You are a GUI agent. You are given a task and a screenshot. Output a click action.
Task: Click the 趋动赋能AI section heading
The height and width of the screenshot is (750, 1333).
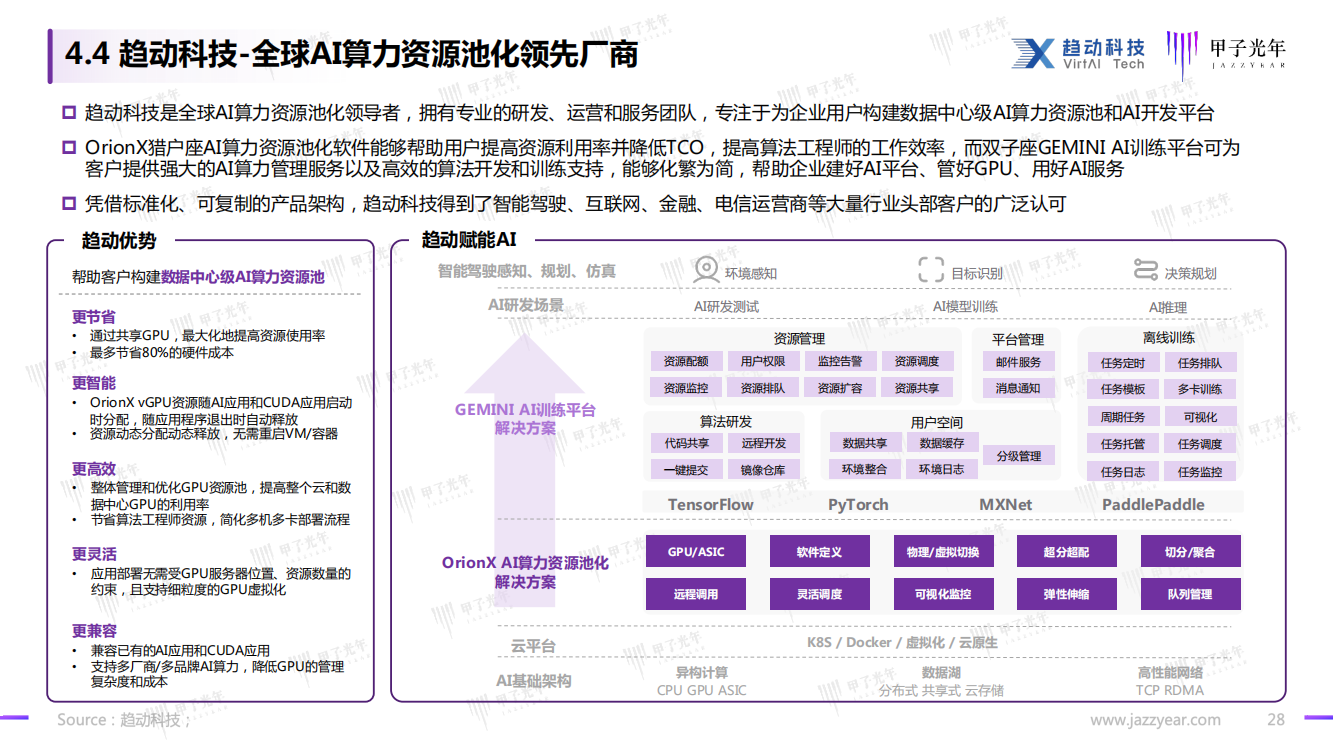[468, 240]
